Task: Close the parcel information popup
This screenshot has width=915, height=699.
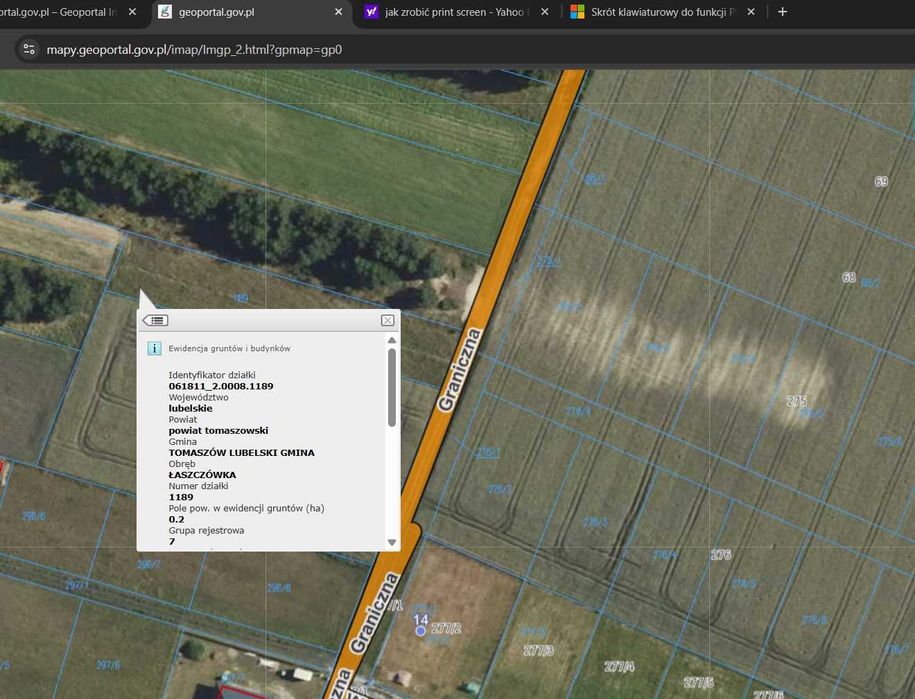Action: point(387,320)
